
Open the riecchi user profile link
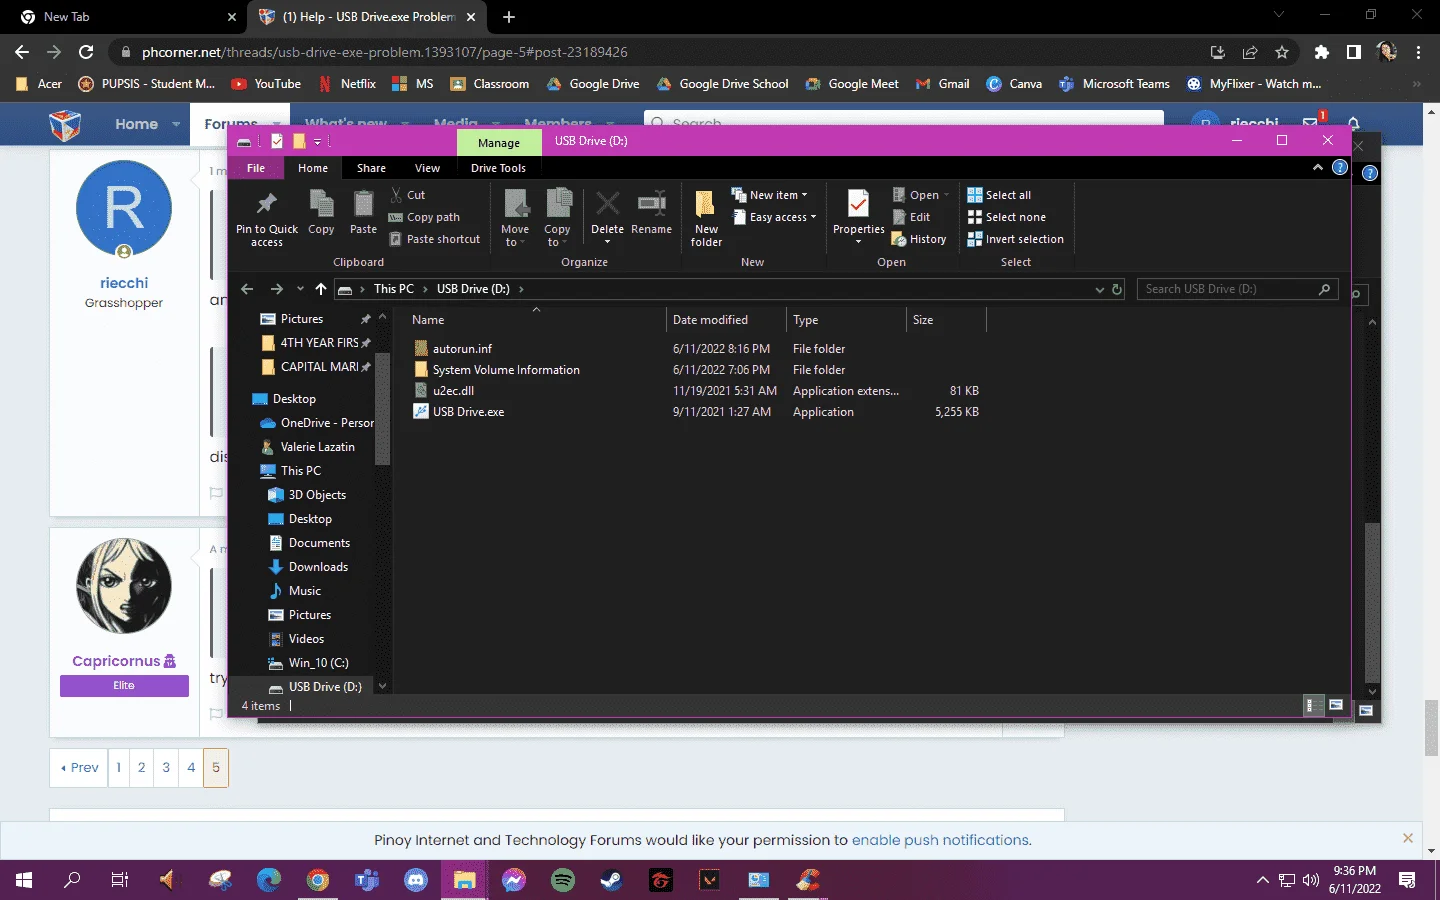[x=124, y=283]
